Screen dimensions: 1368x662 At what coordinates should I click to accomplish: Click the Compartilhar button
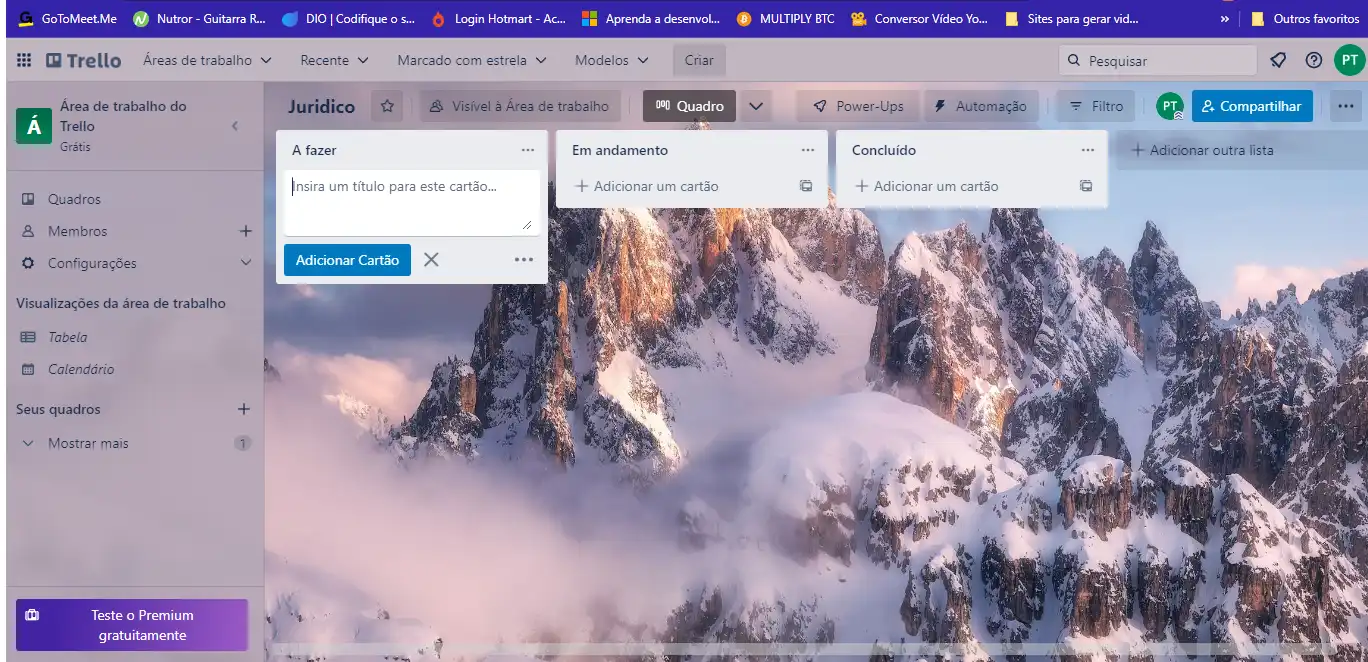point(1251,106)
